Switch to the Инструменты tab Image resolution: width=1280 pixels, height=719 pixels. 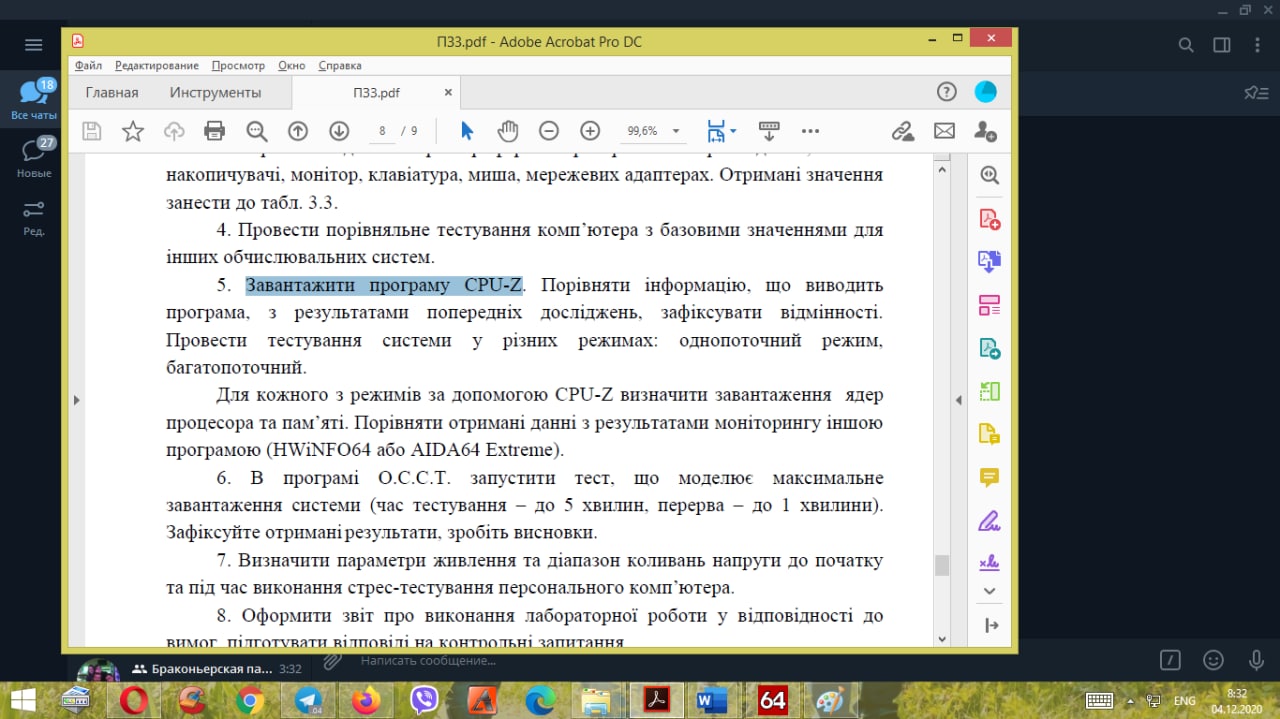(x=215, y=92)
